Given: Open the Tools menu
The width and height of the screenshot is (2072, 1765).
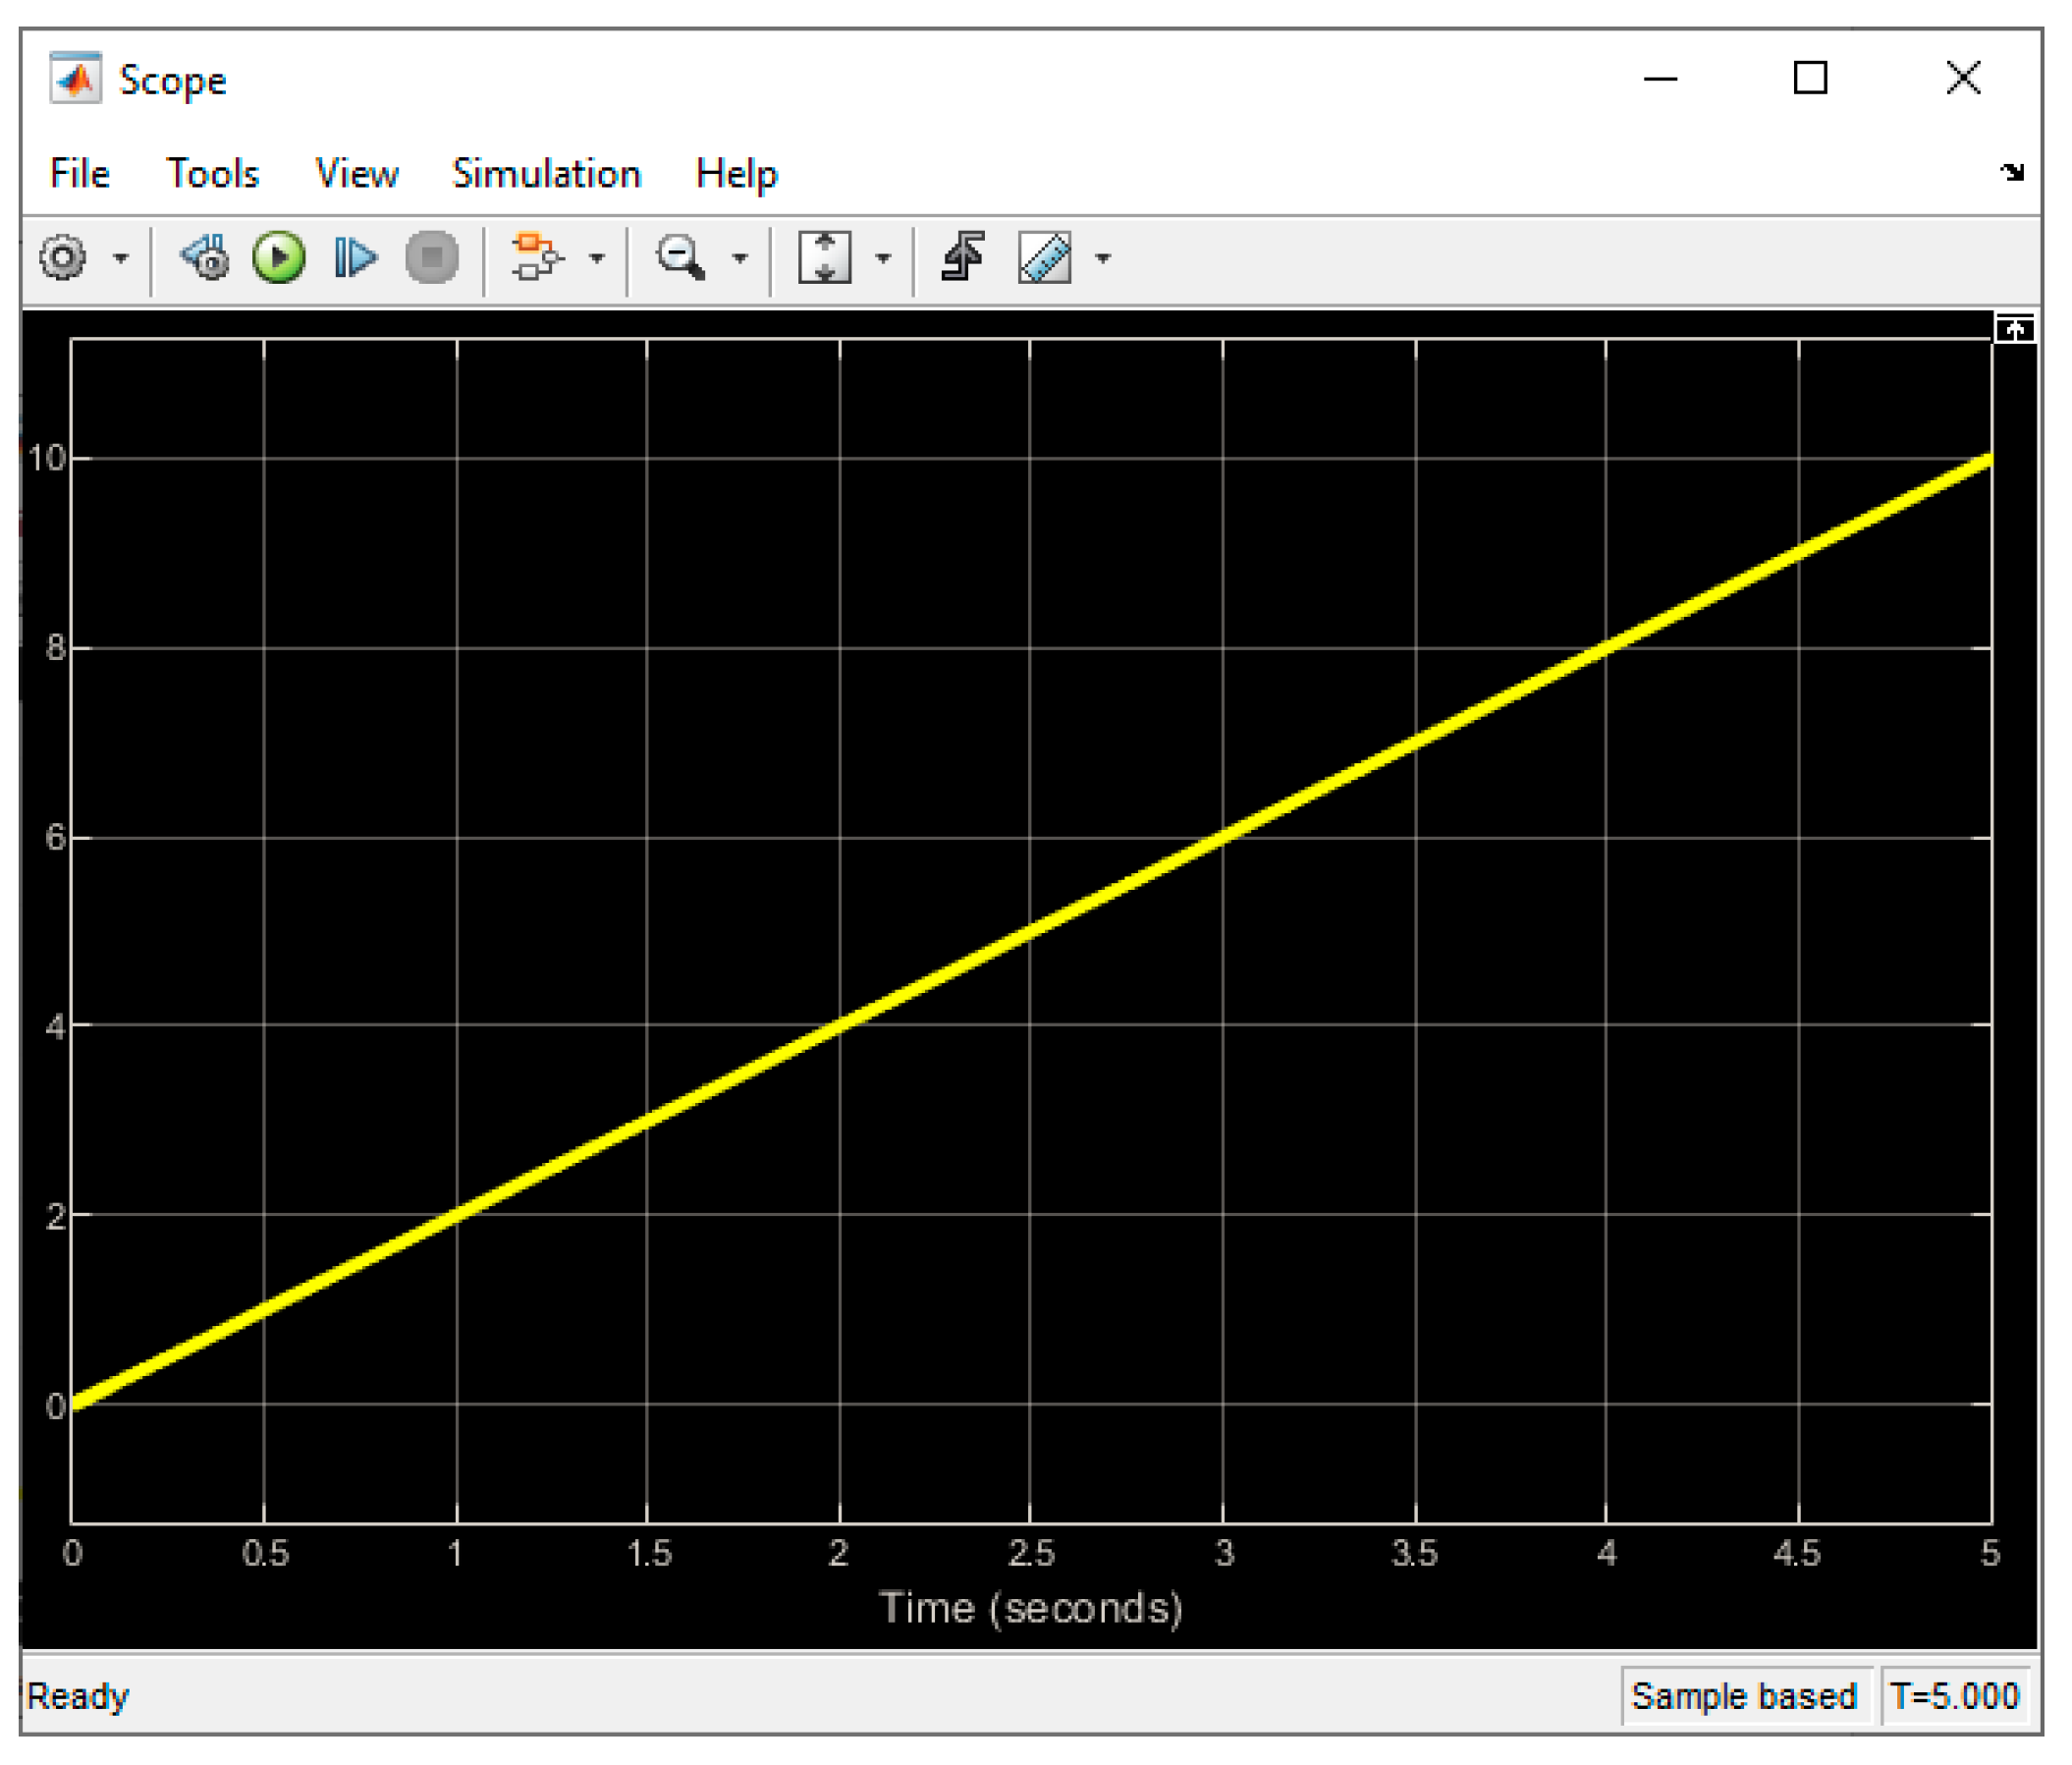Looking at the screenshot, I should click(x=212, y=174).
